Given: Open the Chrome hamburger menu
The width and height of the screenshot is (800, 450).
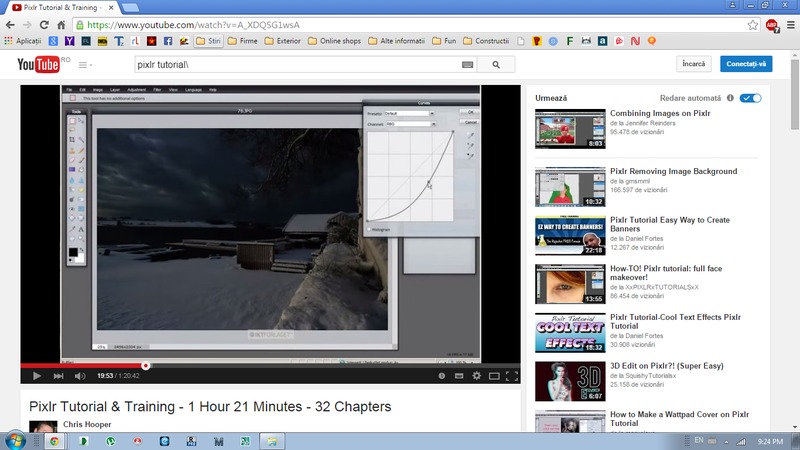Looking at the screenshot, I should pyautogui.click(x=791, y=25).
